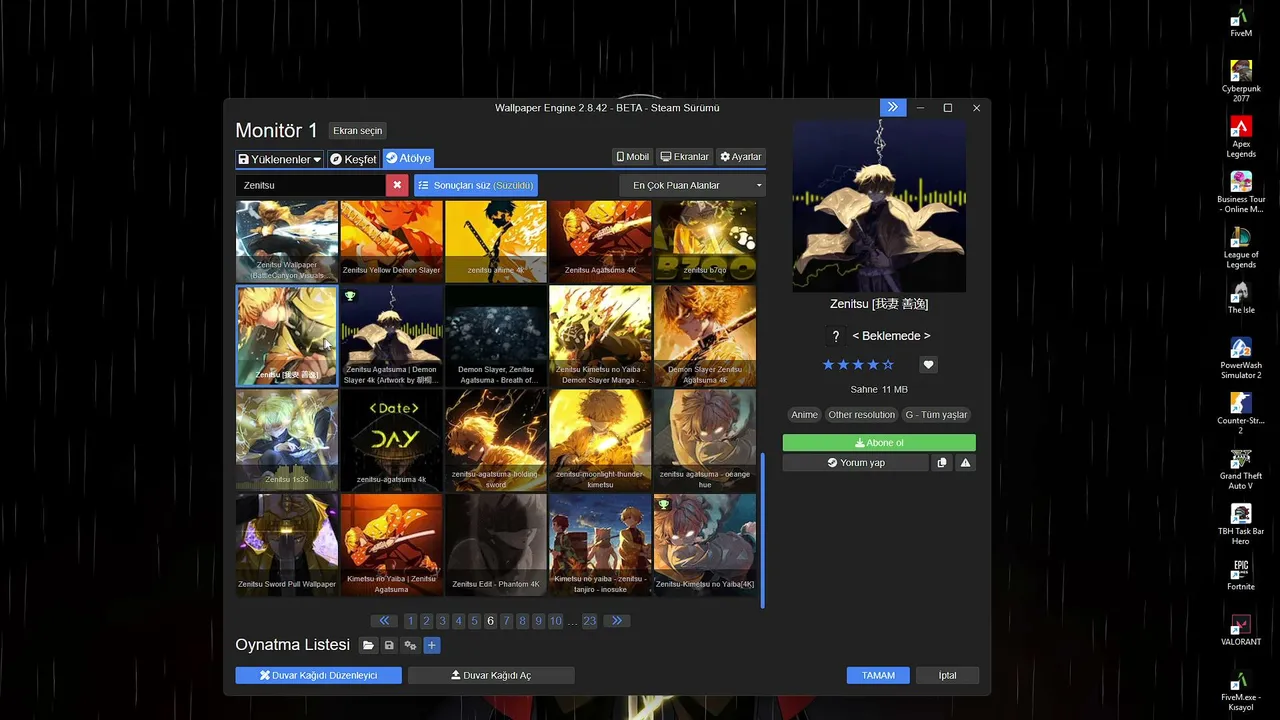Click the large wallpaper preview image
This screenshot has height=720, width=1280.
pyautogui.click(x=879, y=206)
